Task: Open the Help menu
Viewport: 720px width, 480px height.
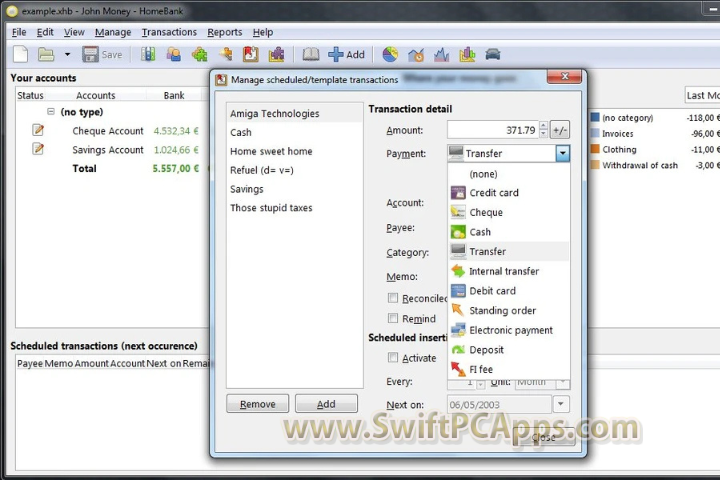Action: click(263, 32)
